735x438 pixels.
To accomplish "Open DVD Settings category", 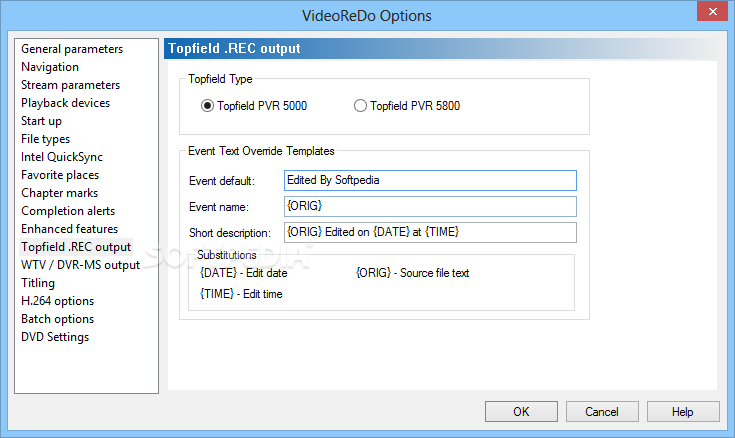I will coord(55,337).
